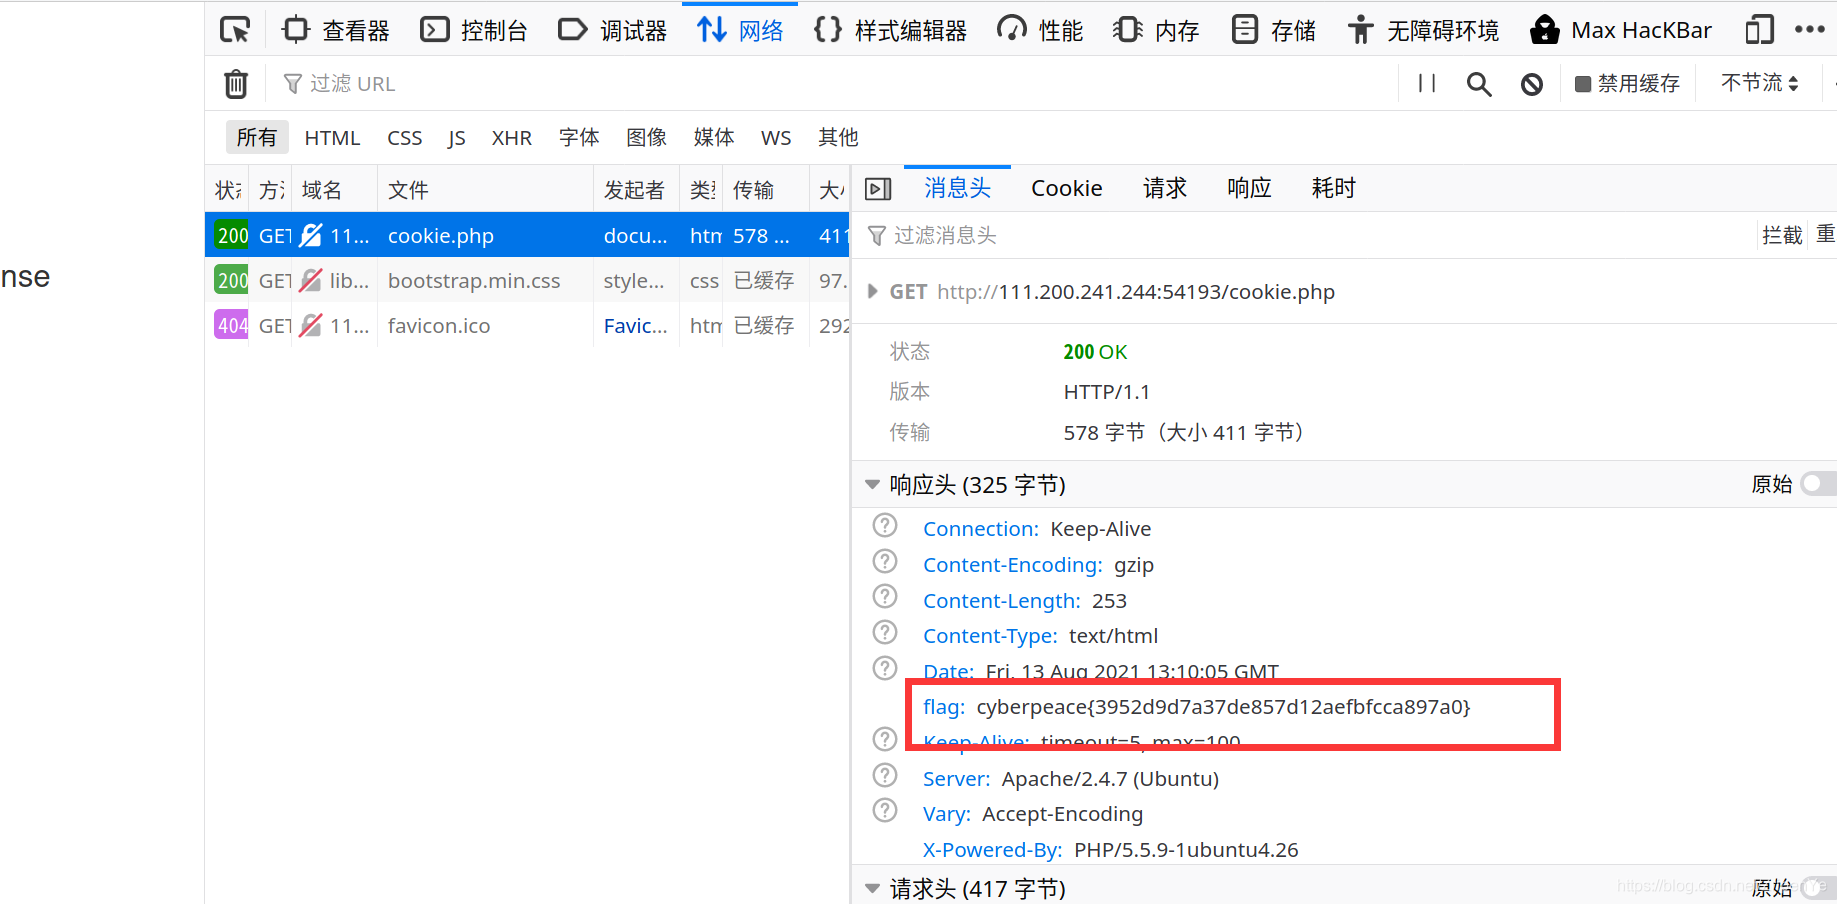The height and width of the screenshot is (904, 1837).
Task: Click insecure lock icon on bootstrap.min.css row
Action: point(311,281)
